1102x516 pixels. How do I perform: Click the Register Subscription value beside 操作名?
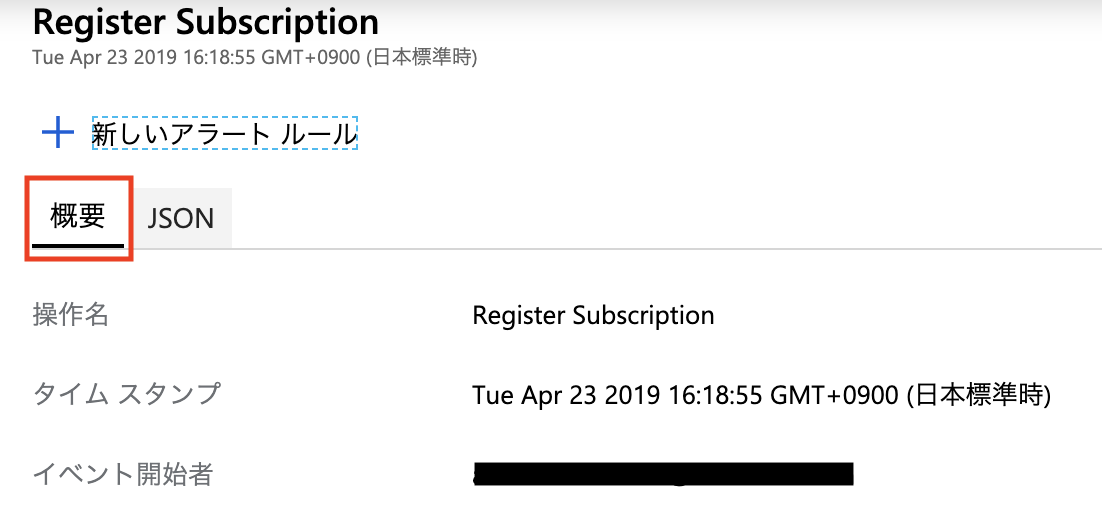(x=593, y=316)
